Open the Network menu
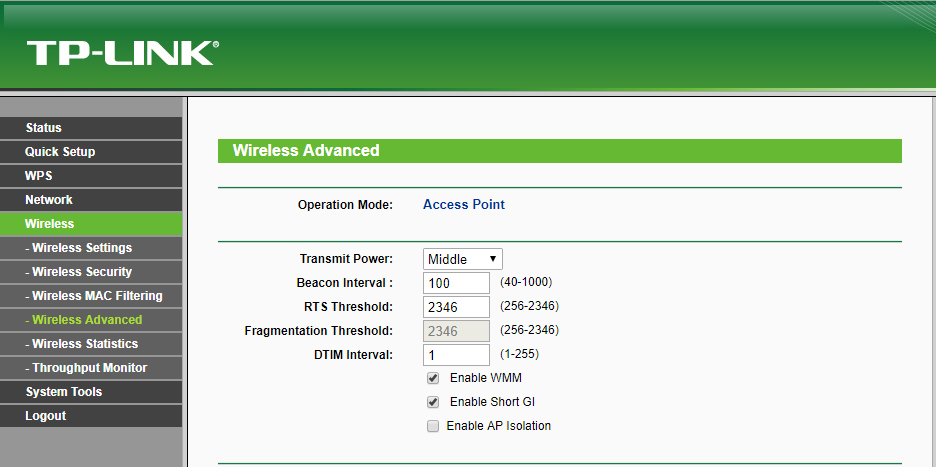This screenshot has width=936, height=467. pyautogui.click(x=91, y=199)
